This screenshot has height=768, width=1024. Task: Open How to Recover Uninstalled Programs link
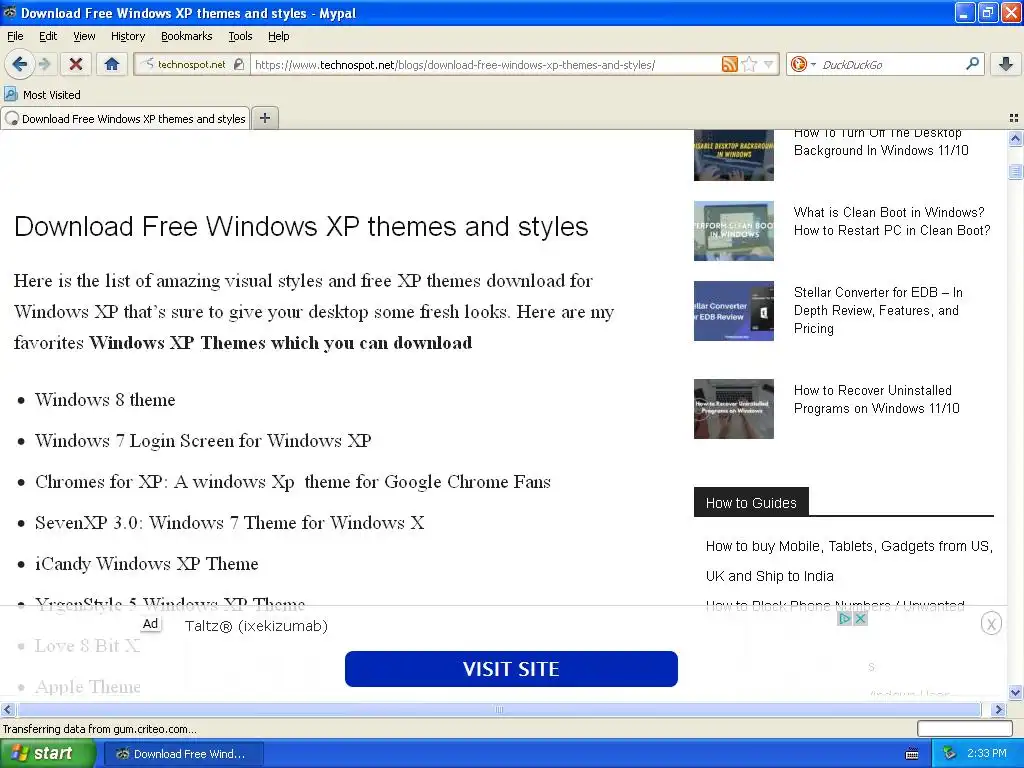pyautogui.click(x=876, y=399)
